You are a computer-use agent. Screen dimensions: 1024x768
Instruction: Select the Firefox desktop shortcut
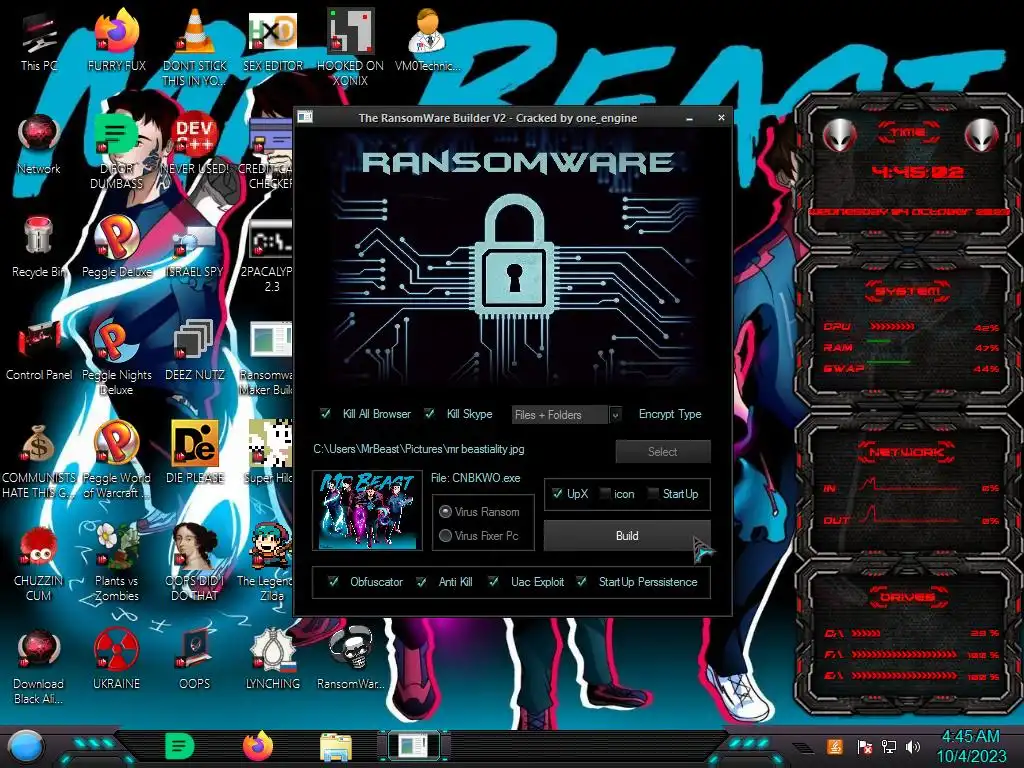(116, 40)
